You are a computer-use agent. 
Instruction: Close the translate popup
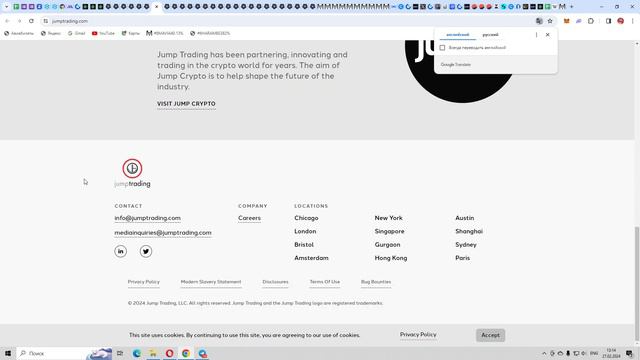coord(547,35)
